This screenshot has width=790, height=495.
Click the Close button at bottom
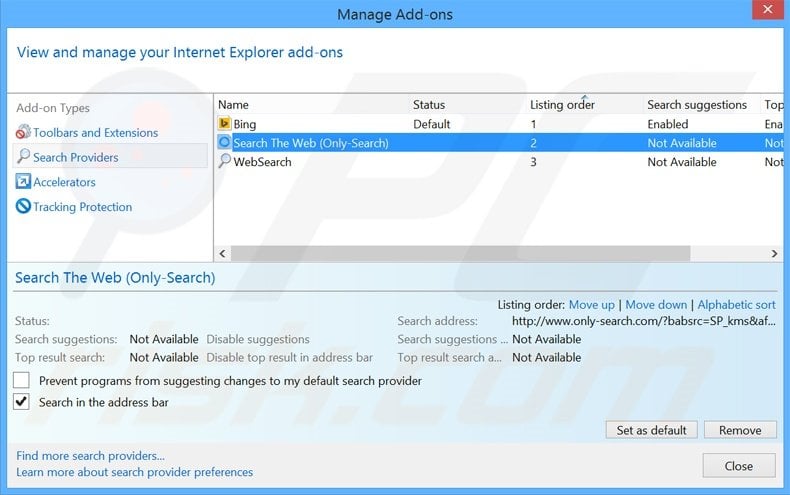[x=739, y=465]
